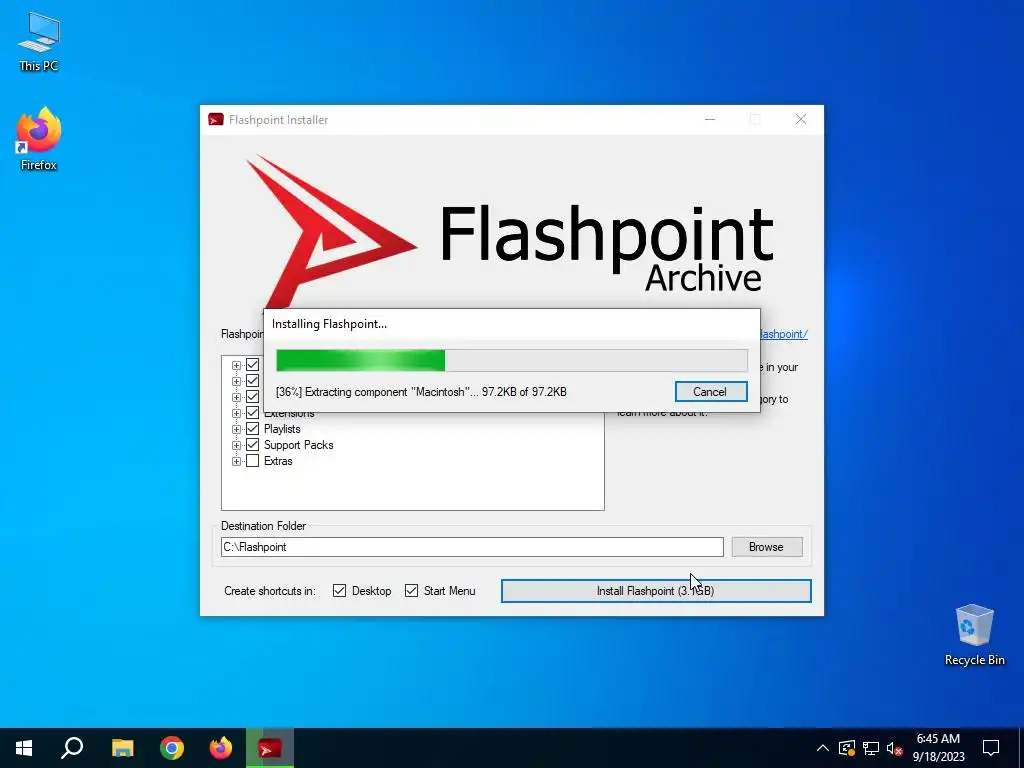Check the Extras component checkbox
The height and width of the screenshot is (768, 1024).
coord(253,461)
